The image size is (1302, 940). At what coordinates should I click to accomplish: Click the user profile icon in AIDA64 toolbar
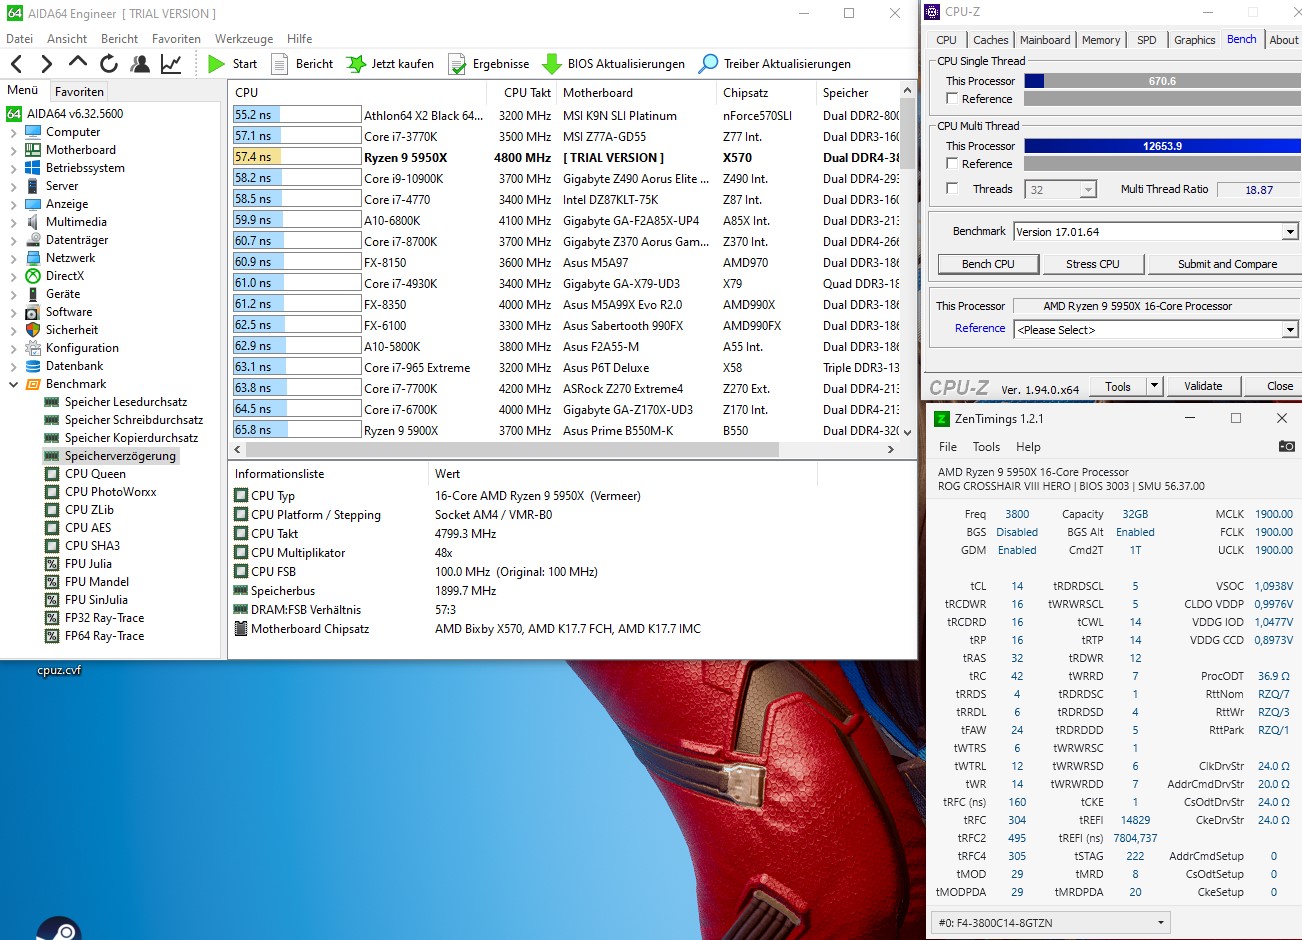140,64
